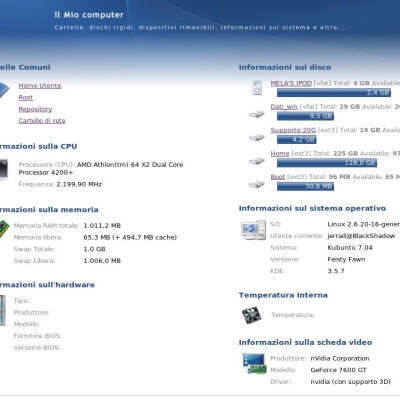Click the 4,2 GB usage bar

(297, 139)
